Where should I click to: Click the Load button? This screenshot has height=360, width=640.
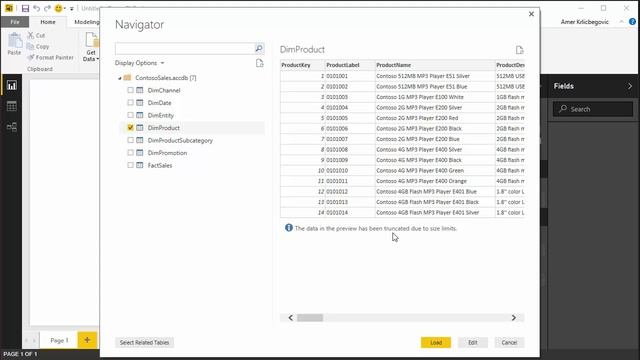click(436, 342)
